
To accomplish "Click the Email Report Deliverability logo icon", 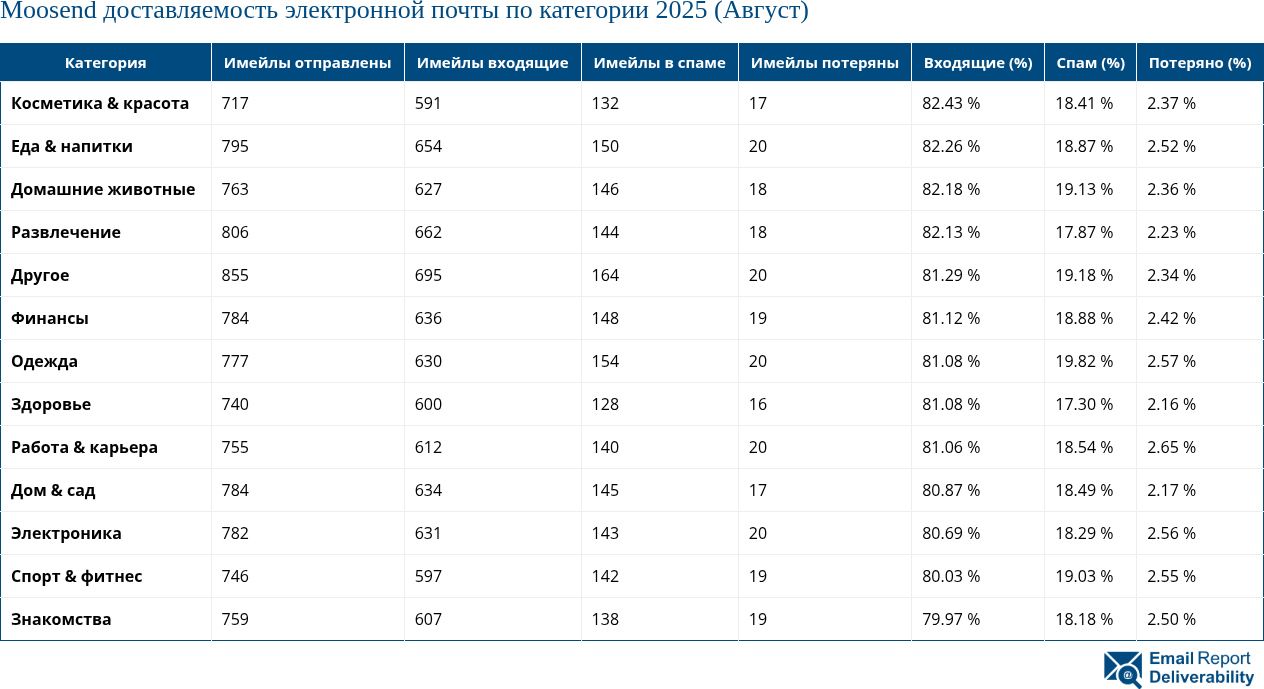I will 1120,668.
